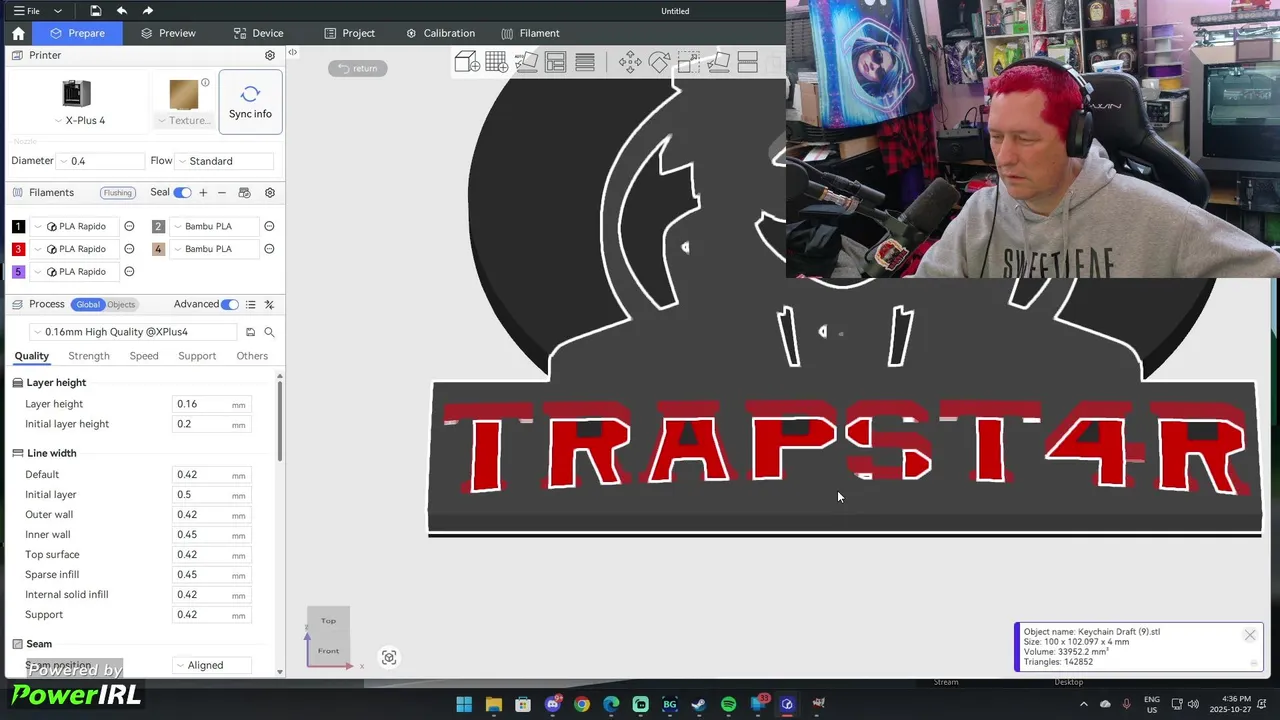Select the Move tool icon
The image size is (1280, 720).
tap(630, 63)
